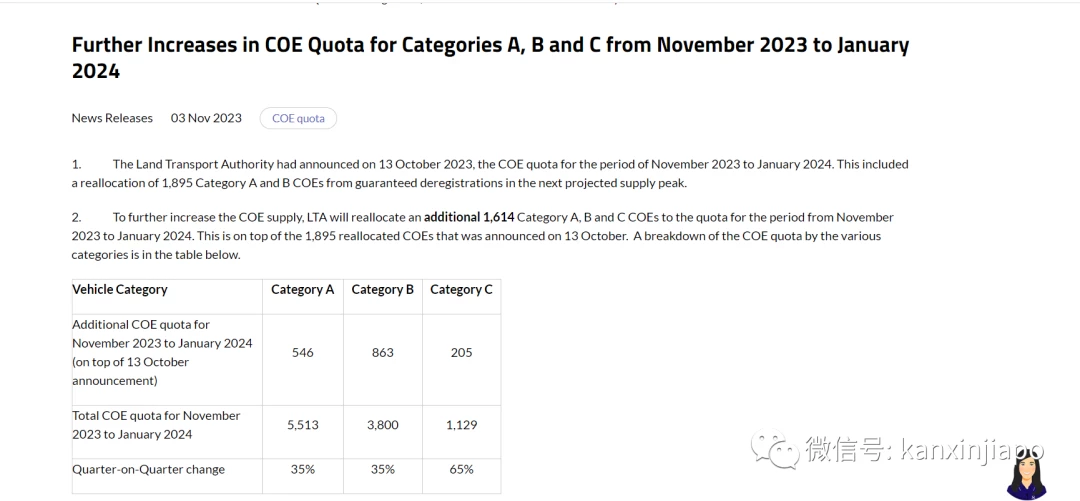Image resolution: width=1080 pixels, height=501 pixels.
Task: Click the cartoon girl avatar icon
Action: pyautogui.click(x=1026, y=475)
